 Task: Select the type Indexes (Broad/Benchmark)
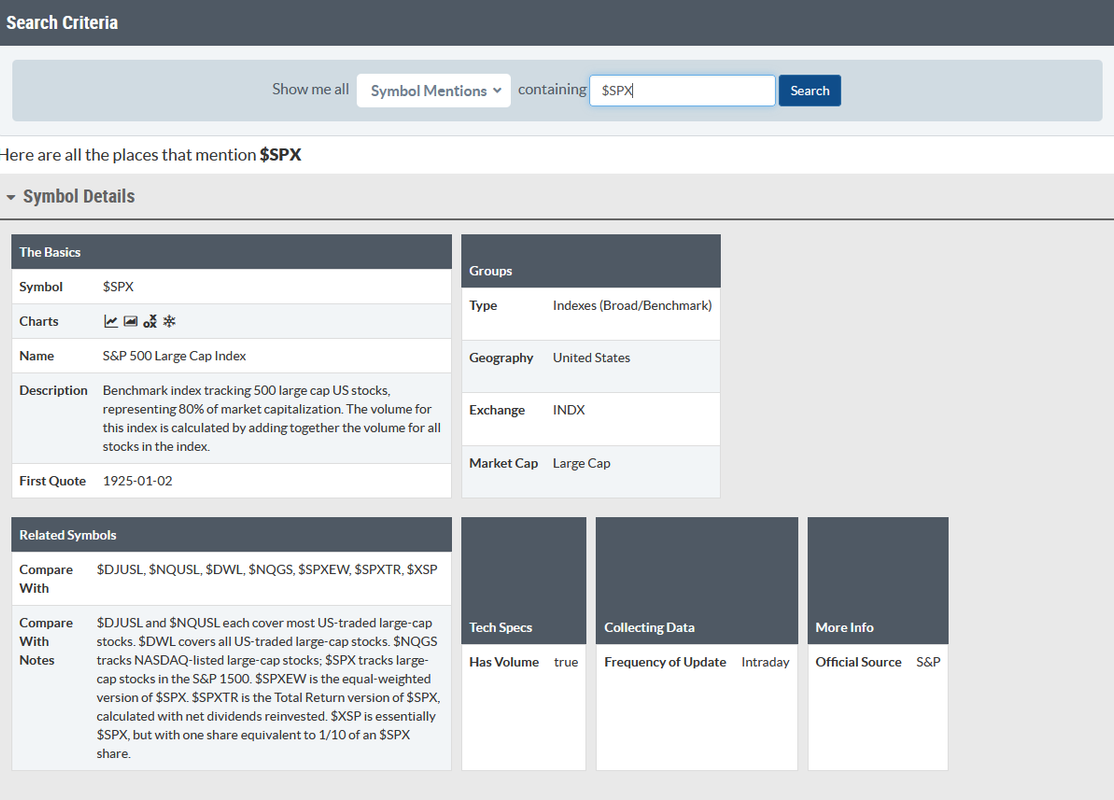(632, 306)
